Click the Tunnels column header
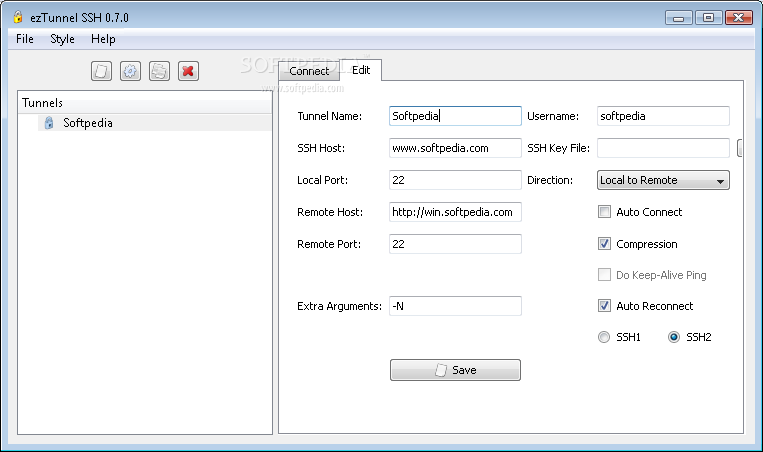The height and width of the screenshot is (452, 763). (145, 103)
